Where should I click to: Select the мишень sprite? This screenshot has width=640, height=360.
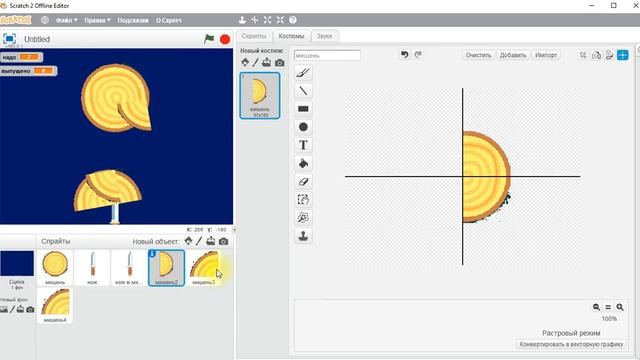tap(55, 267)
